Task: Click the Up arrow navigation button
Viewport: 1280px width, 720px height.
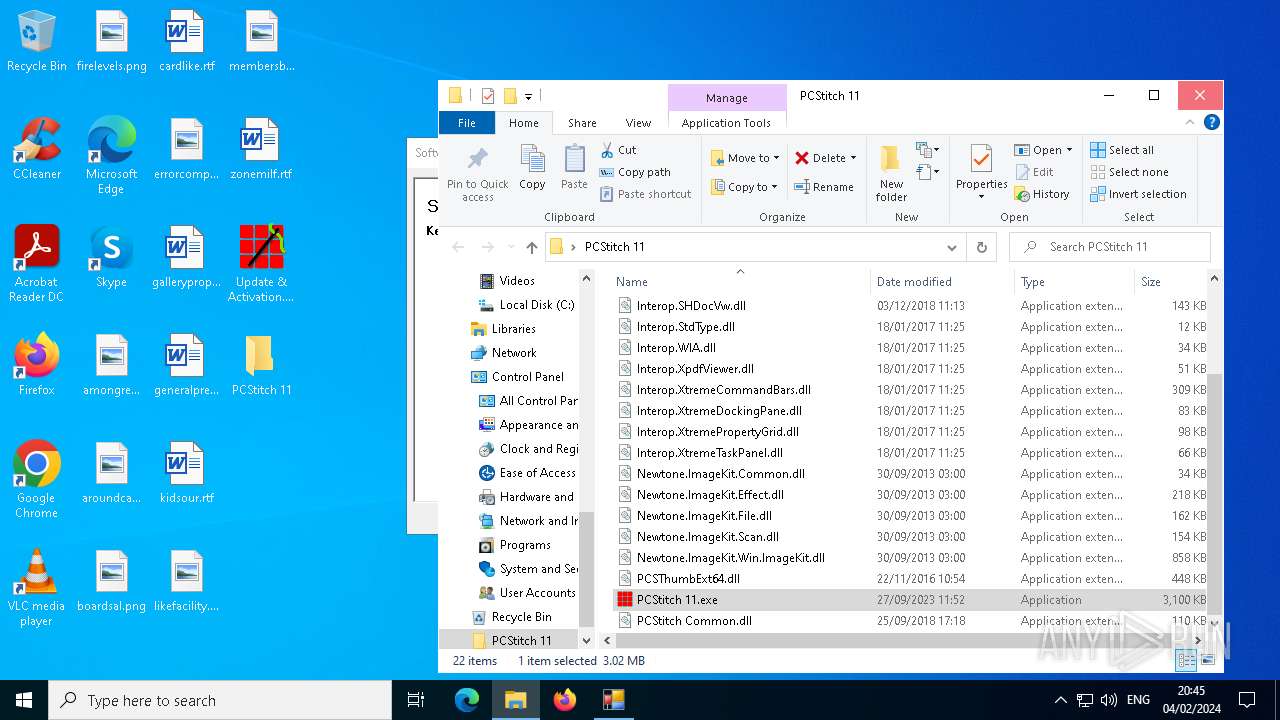Action: tap(532, 247)
